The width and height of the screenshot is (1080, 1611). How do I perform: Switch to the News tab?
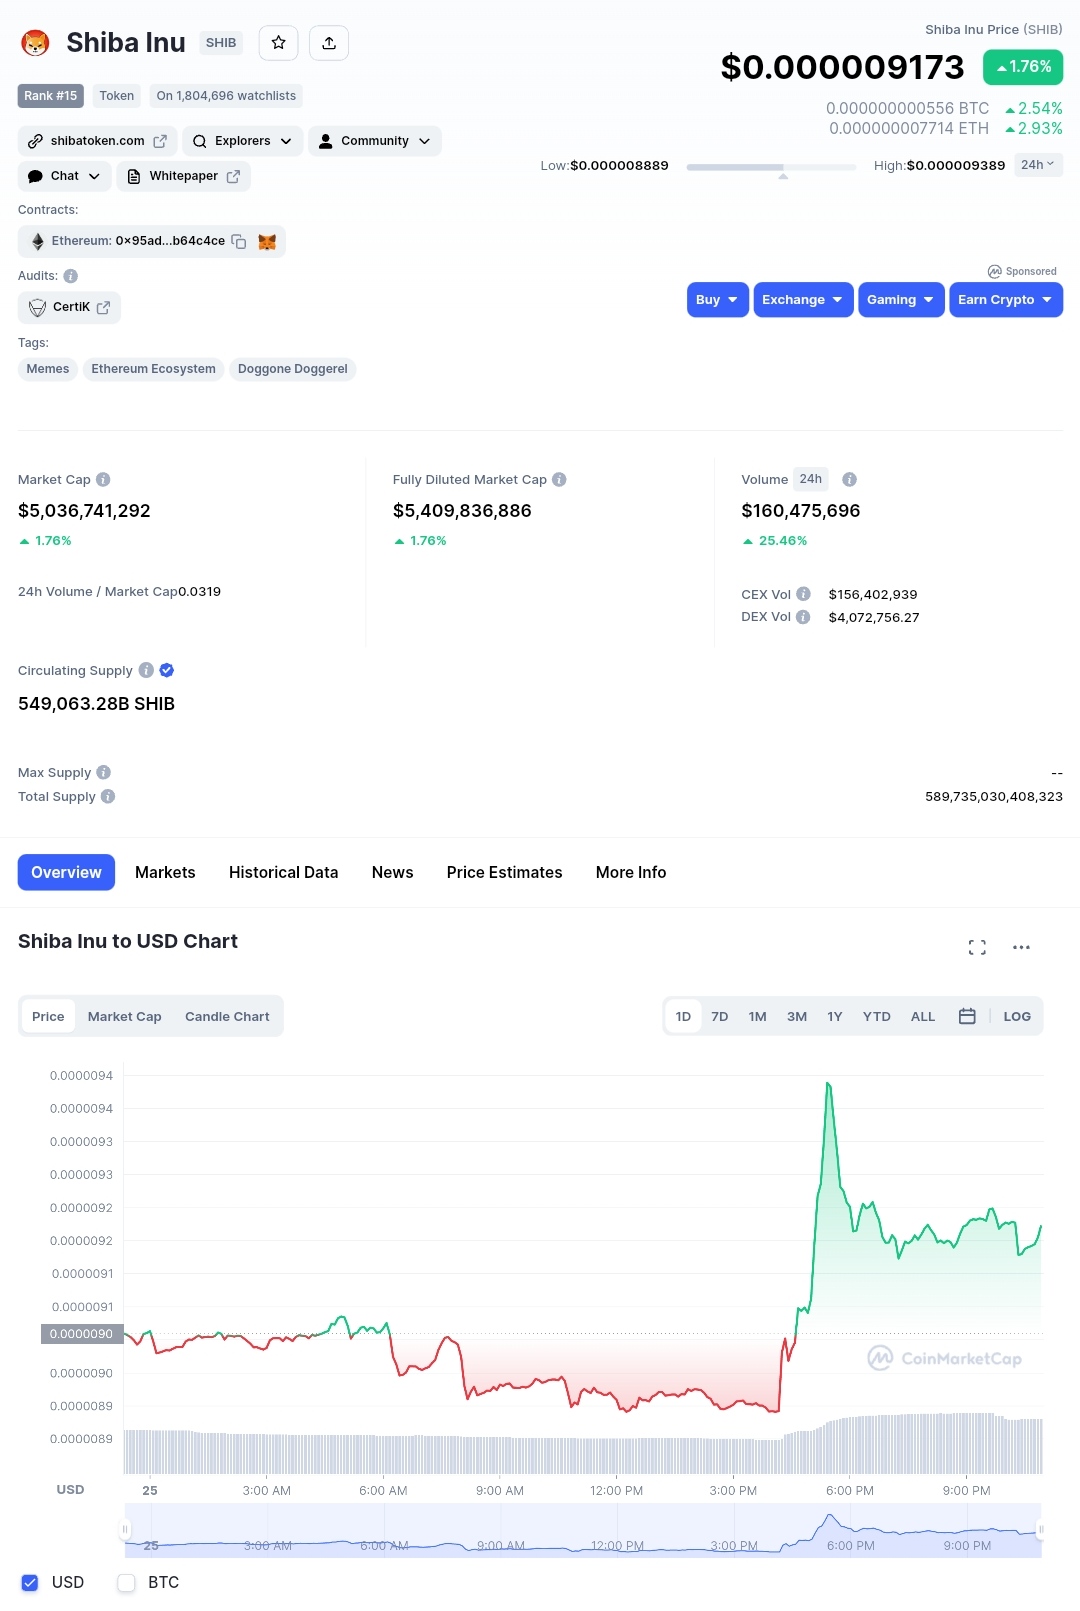(x=393, y=872)
